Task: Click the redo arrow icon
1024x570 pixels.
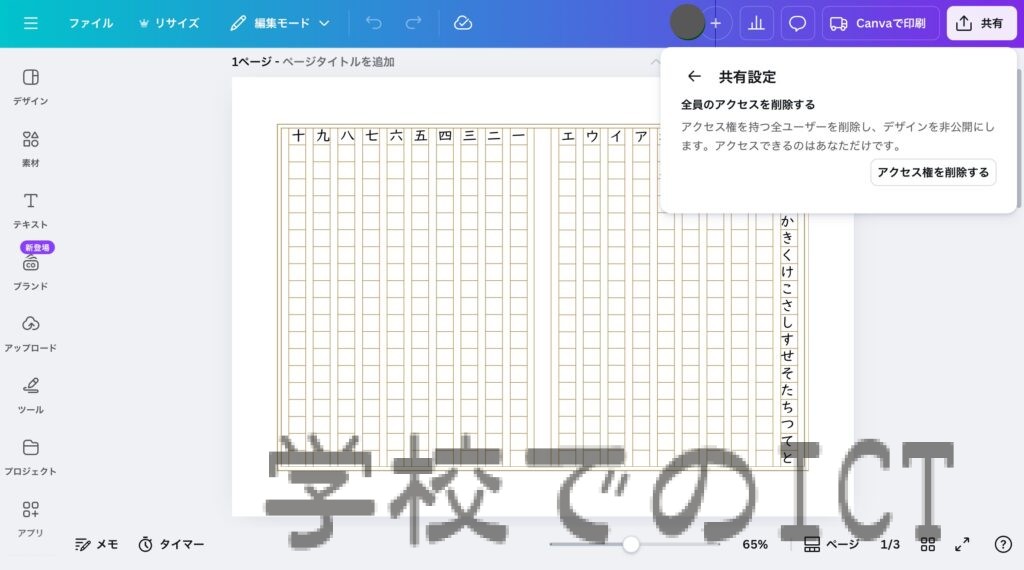Action: click(x=413, y=23)
